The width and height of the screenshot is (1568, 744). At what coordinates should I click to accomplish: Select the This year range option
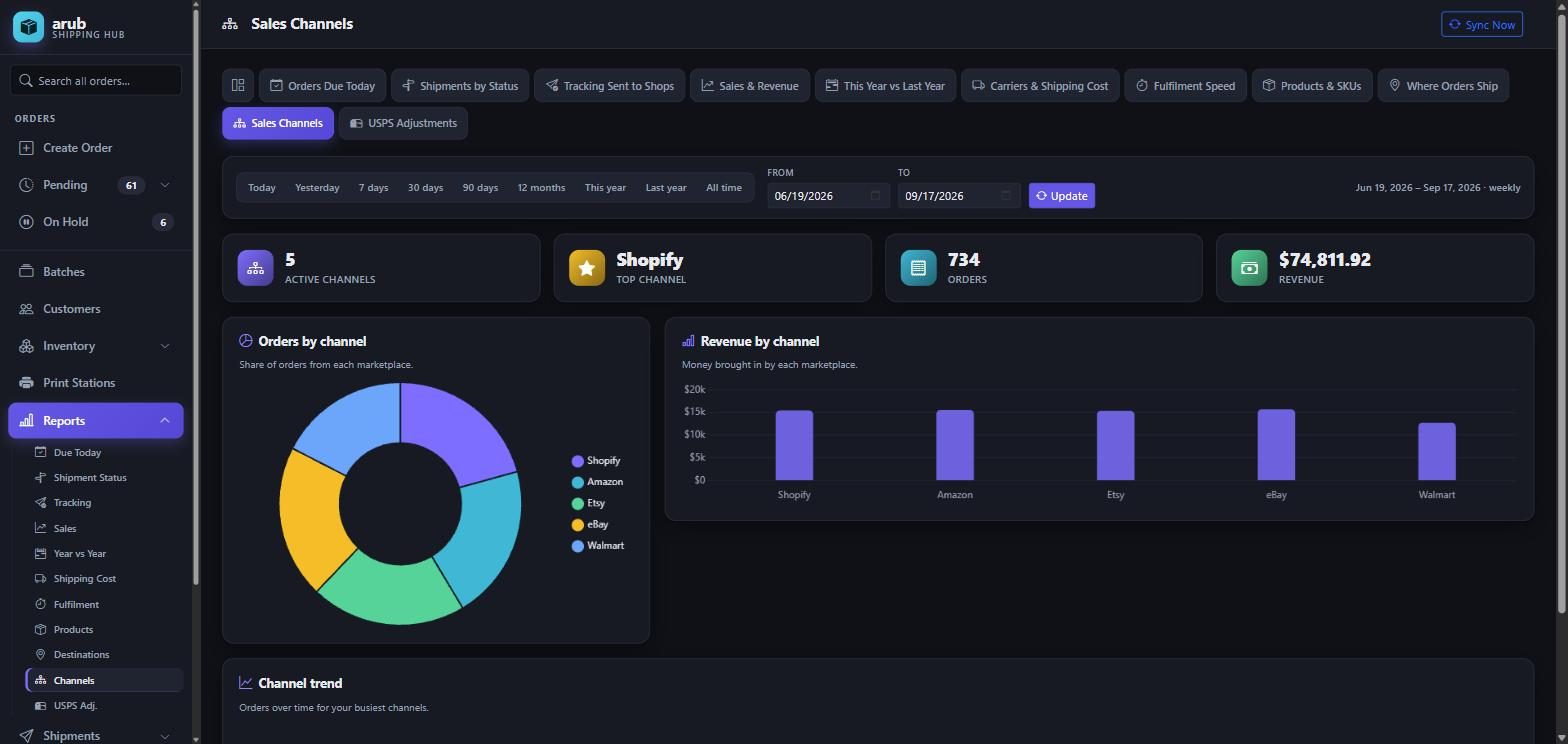[x=605, y=188]
